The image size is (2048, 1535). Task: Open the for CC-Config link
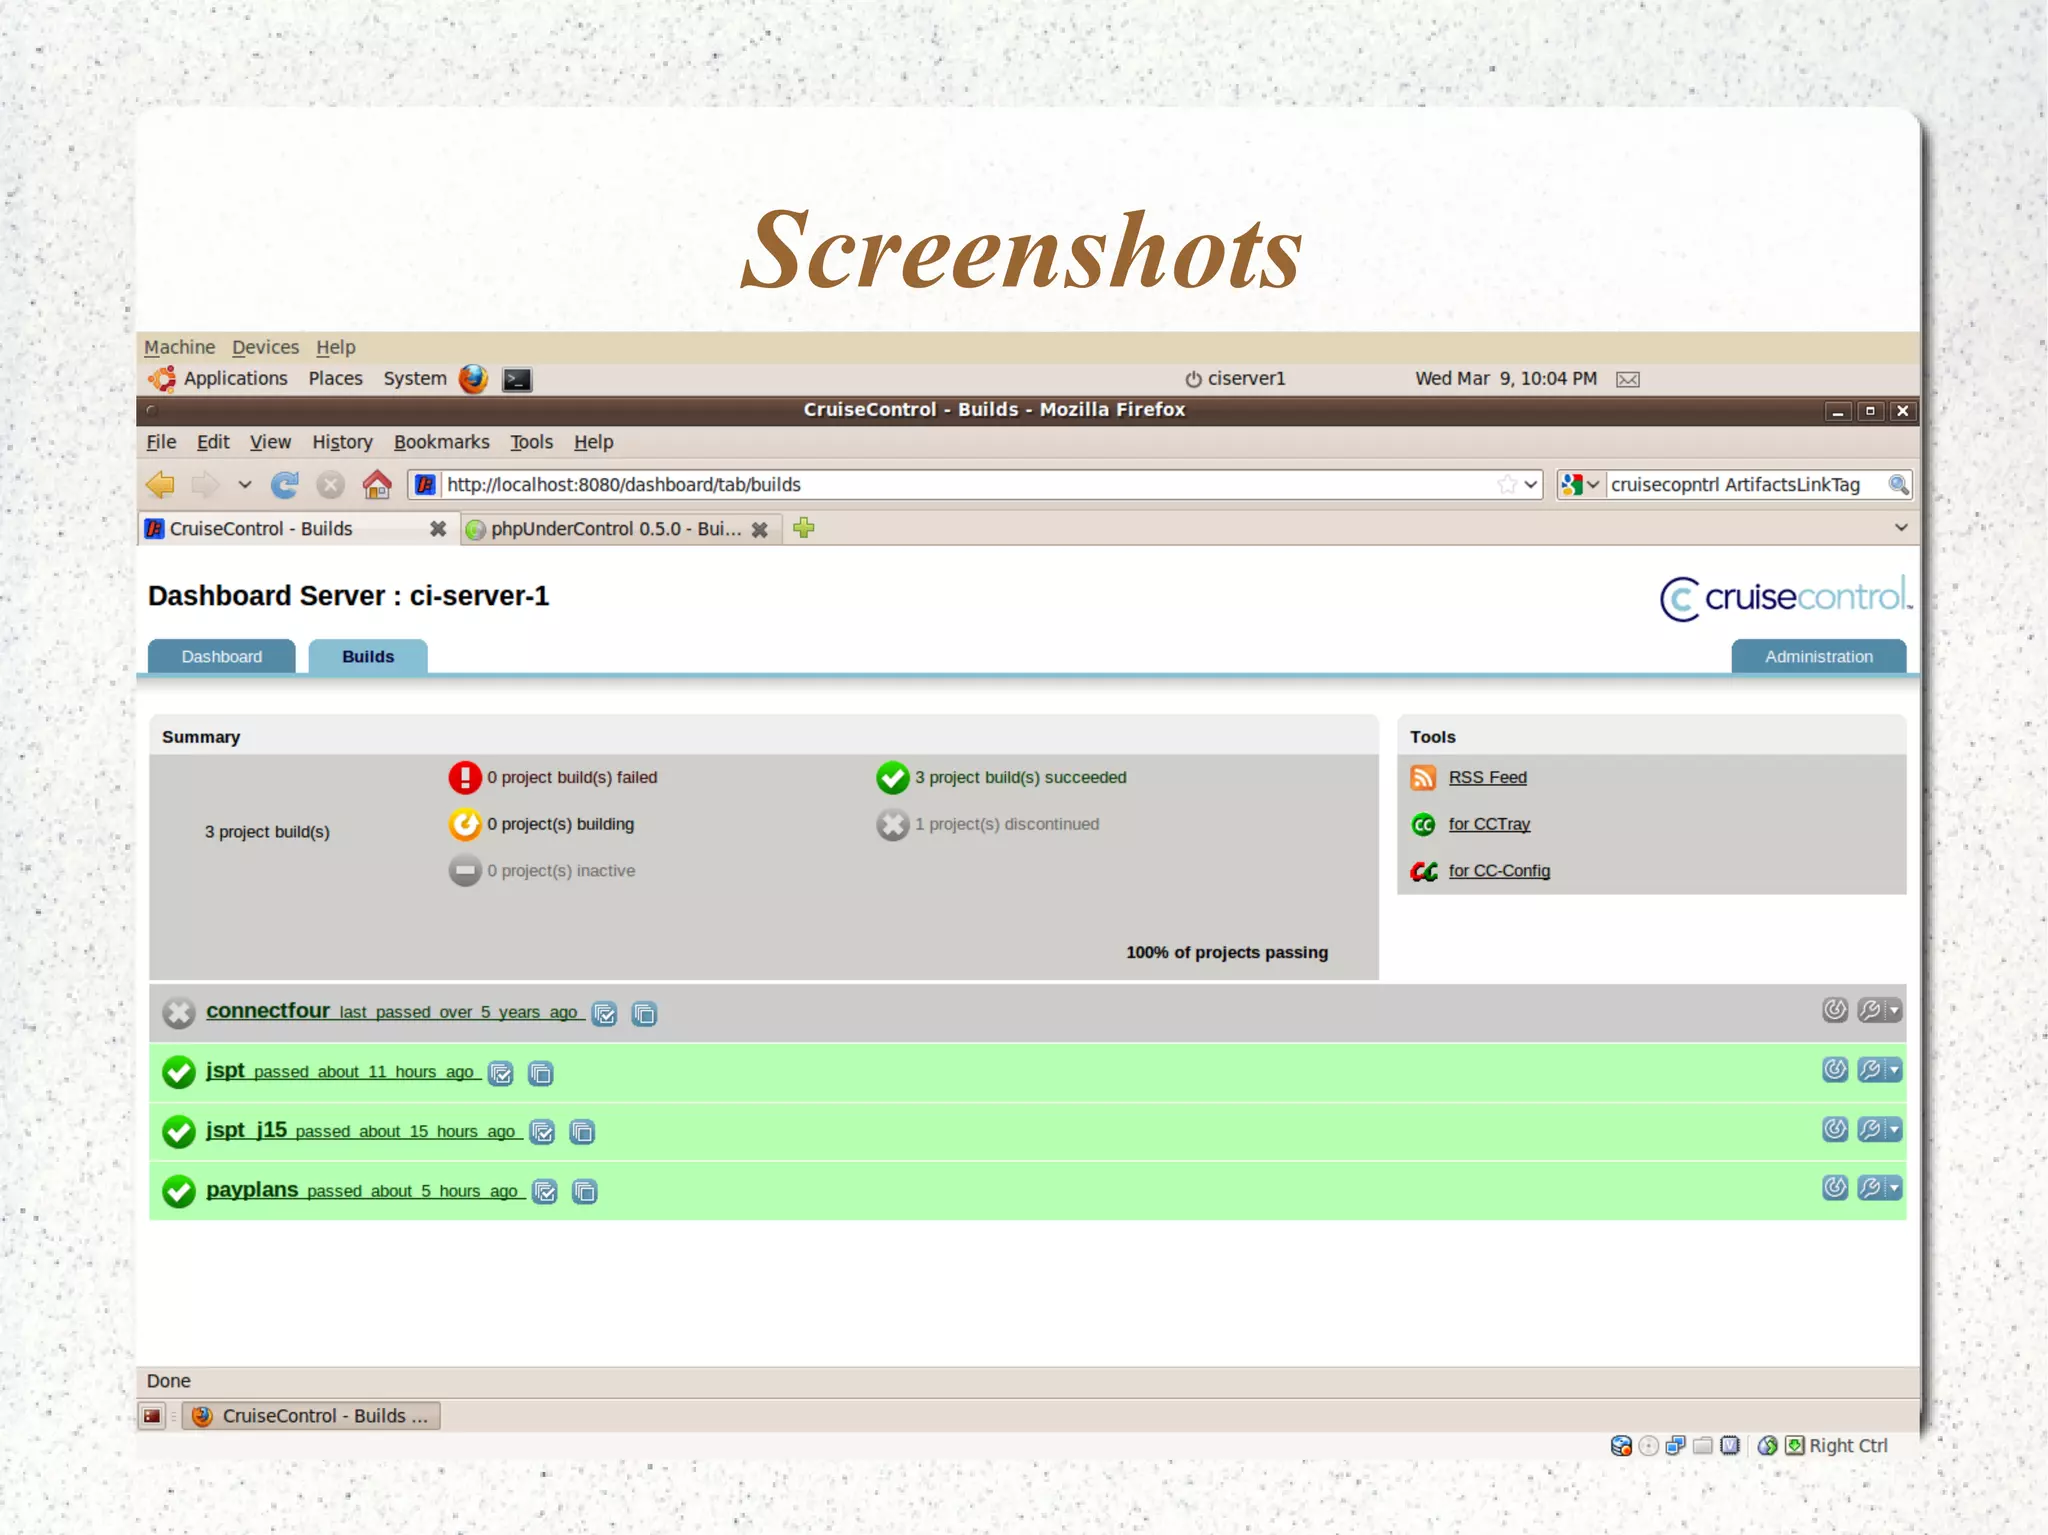click(x=1499, y=871)
